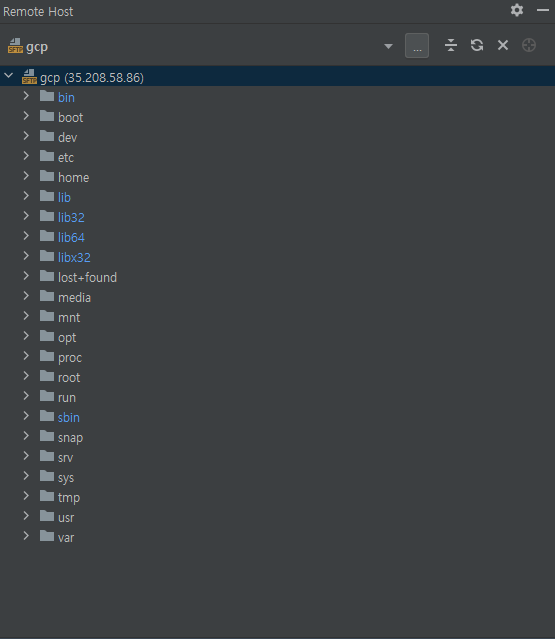Screen dimensions: 555x639
Task: Expand the var folder
Action: (x=26, y=536)
